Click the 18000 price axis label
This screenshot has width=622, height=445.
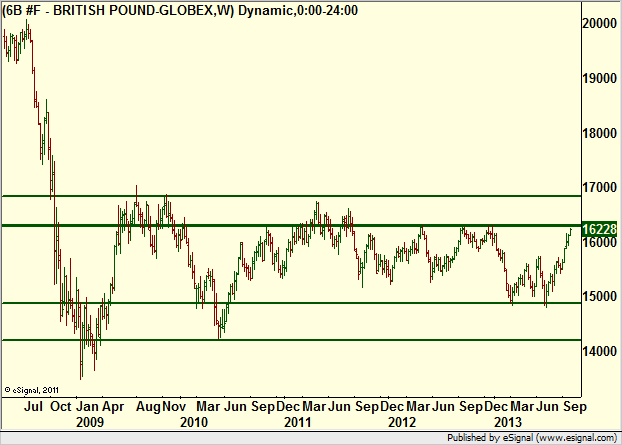599,133
